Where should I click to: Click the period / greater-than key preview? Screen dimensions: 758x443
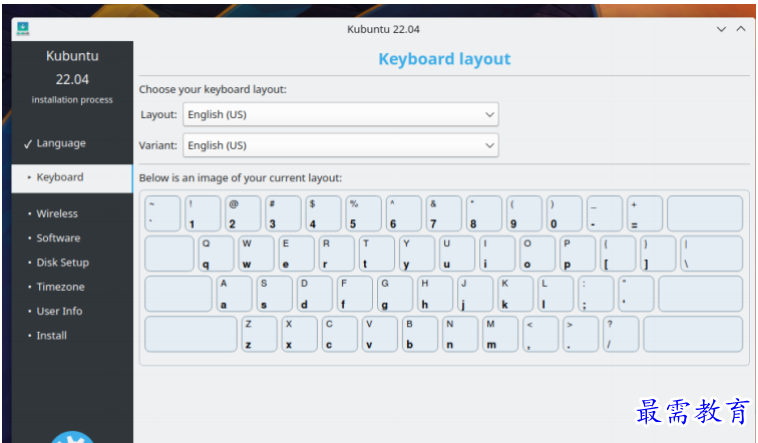pos(580,334)
